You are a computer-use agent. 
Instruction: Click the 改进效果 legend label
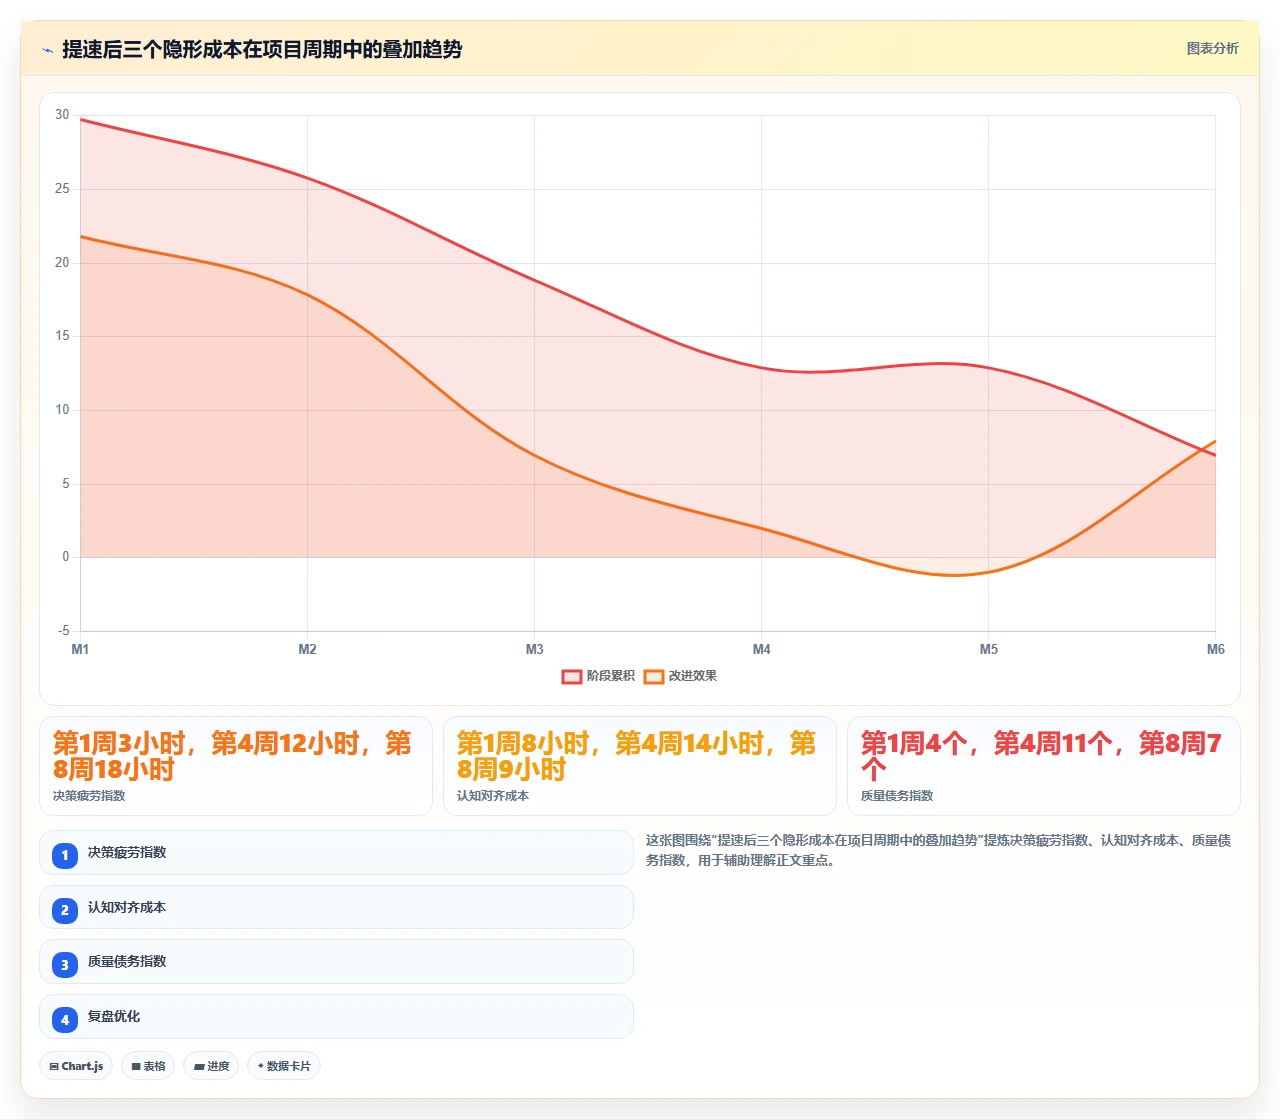point(692,676)
